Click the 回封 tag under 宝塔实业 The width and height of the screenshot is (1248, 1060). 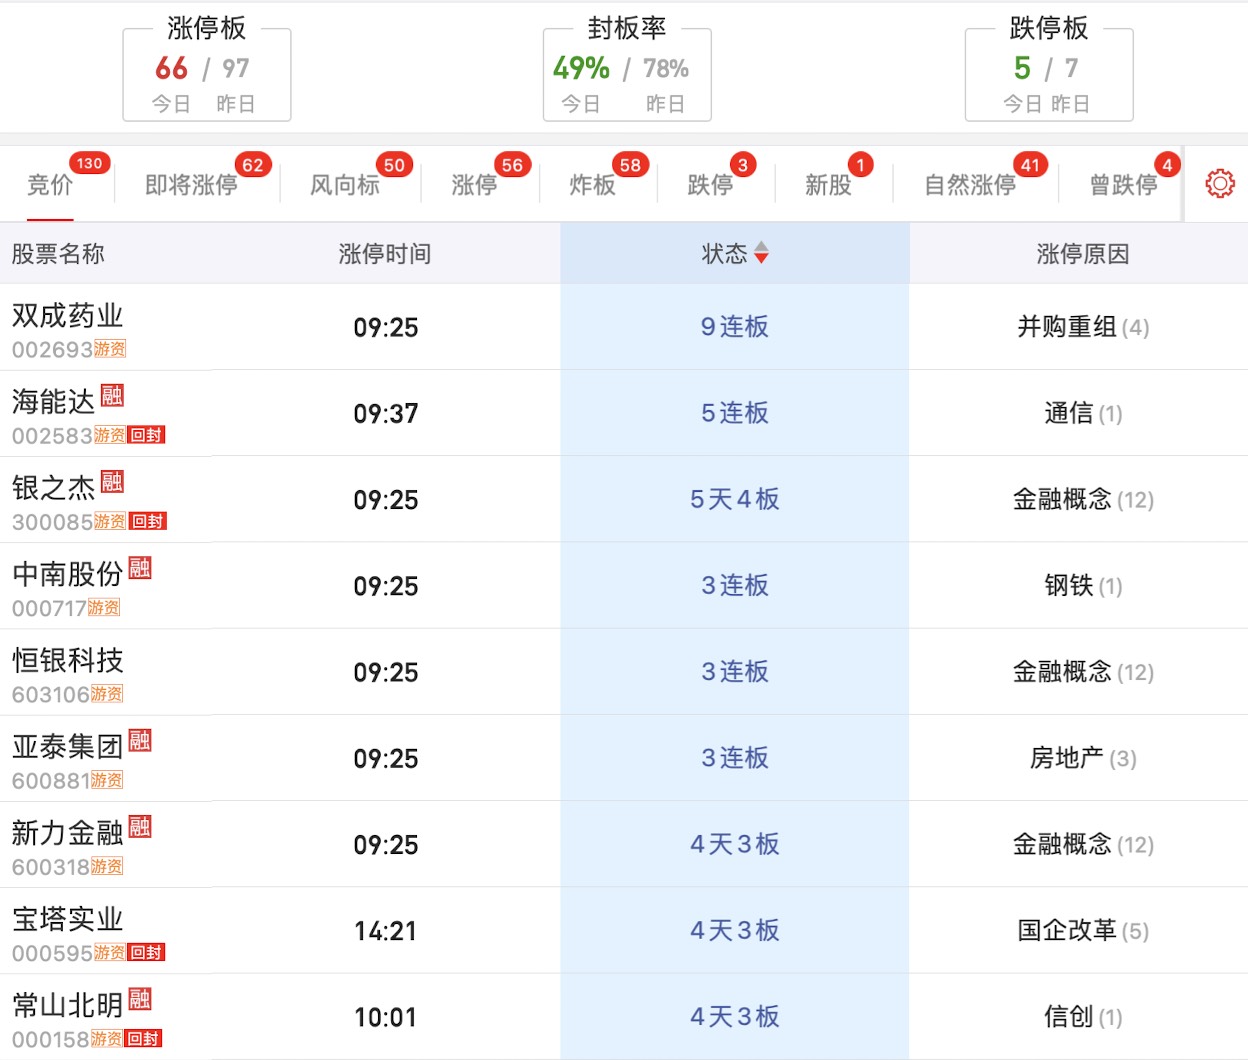tap(147, 953)
